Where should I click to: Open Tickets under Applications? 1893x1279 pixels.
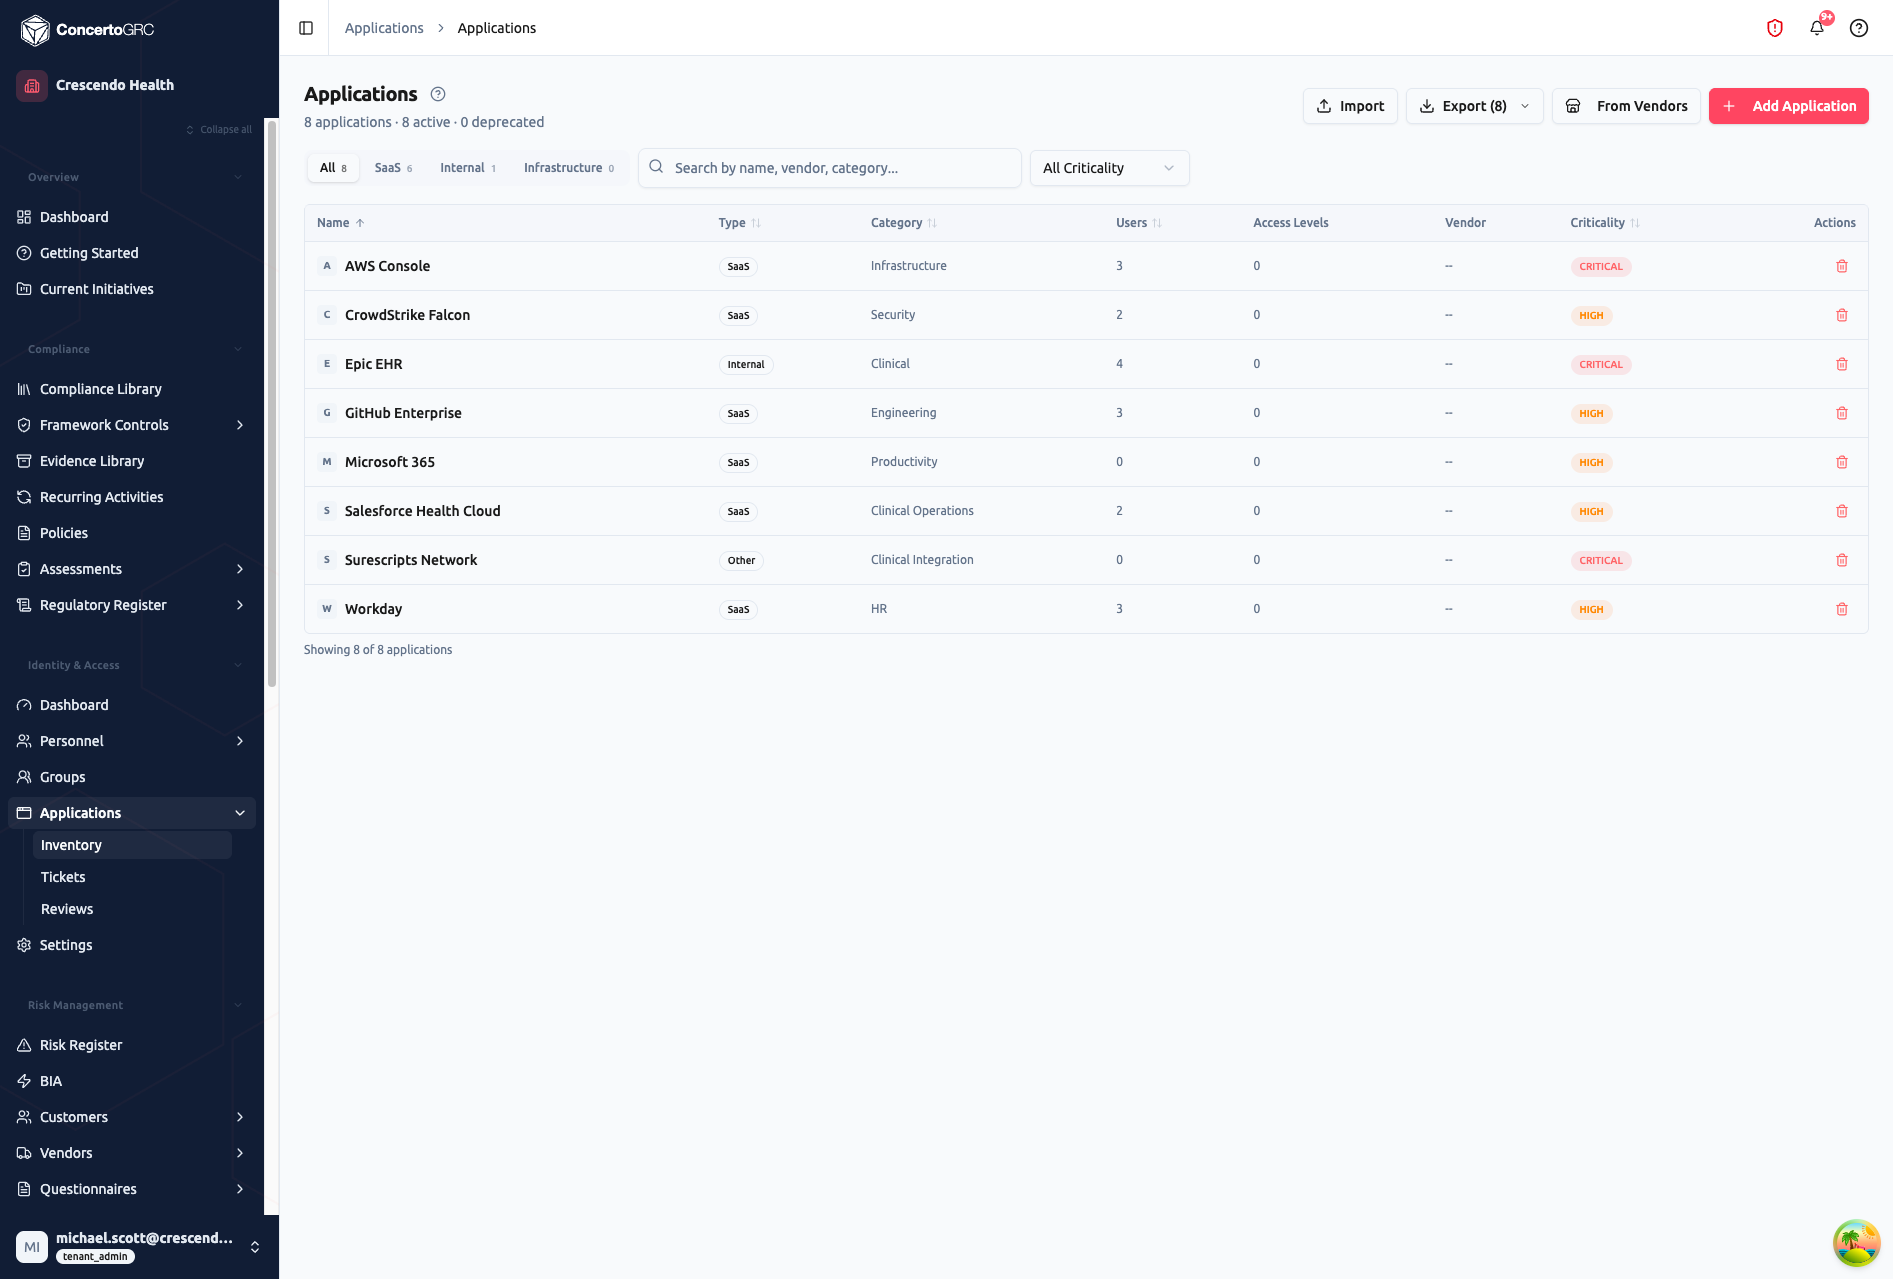click(132, 877)
